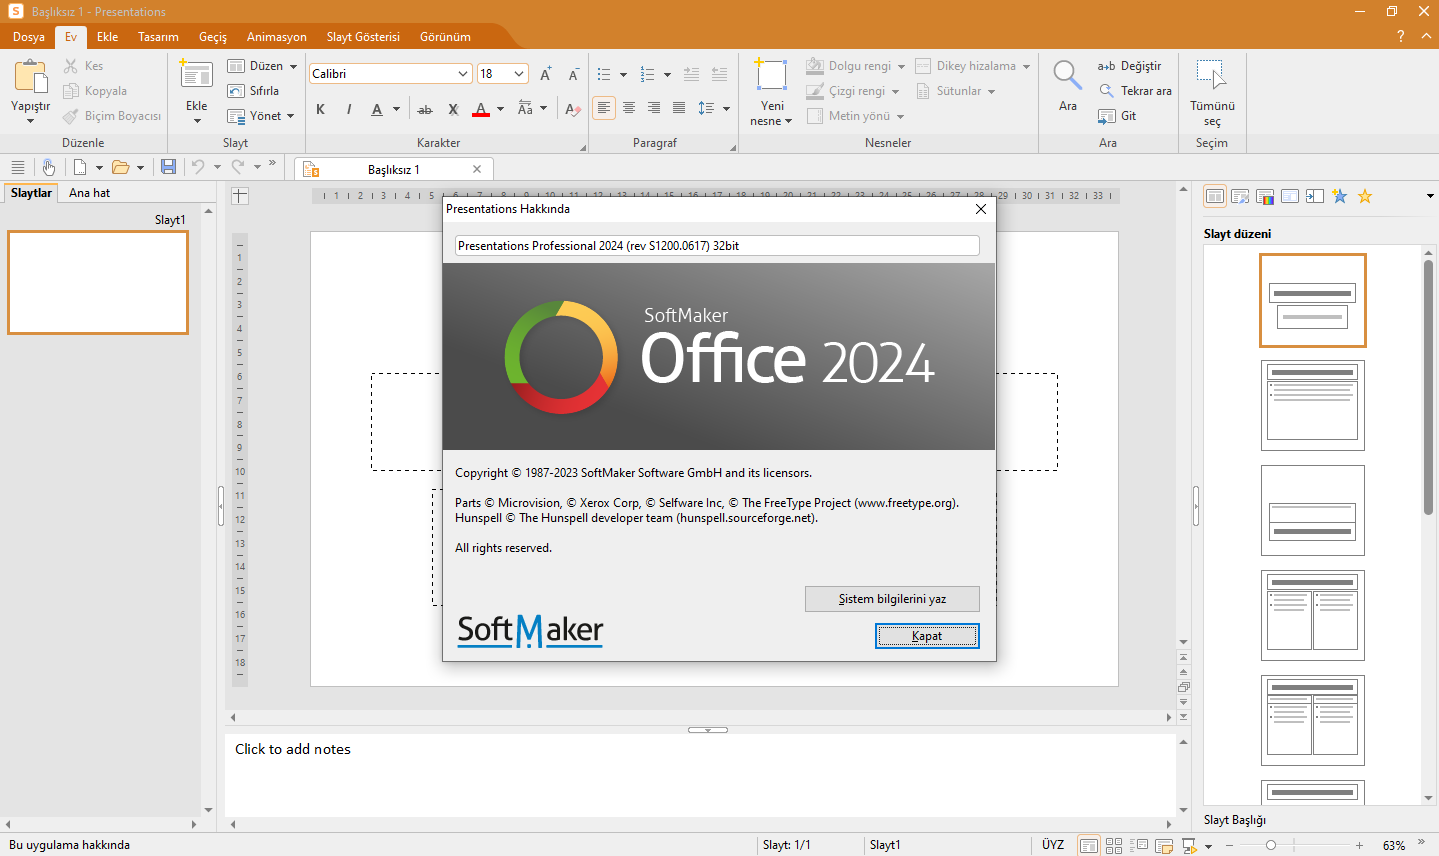Toggle italic I formatting
The width and height of the screenshot is (1439, 856).
(348, 109)
